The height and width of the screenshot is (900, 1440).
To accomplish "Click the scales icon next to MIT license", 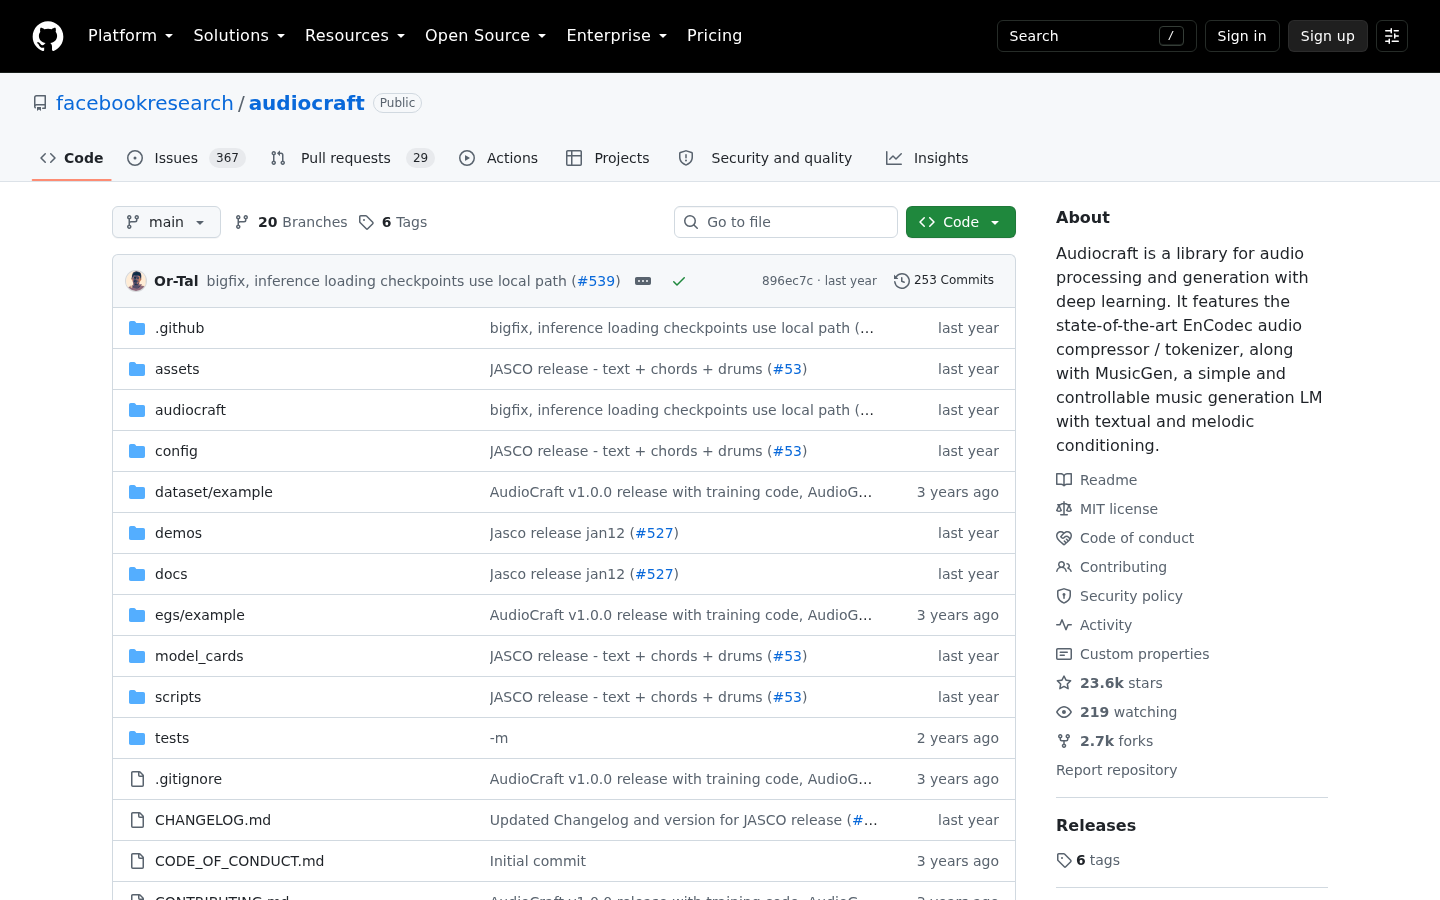I will coord(1064,509).
